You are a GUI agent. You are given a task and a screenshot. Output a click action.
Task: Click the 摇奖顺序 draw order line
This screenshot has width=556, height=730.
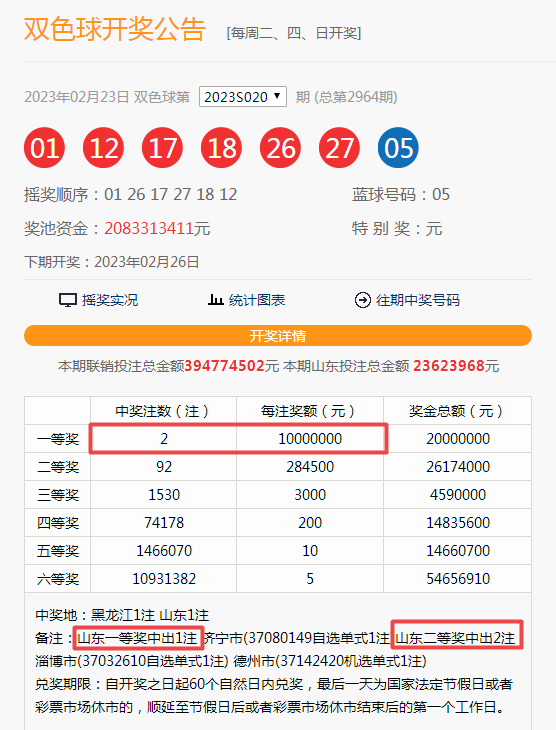pyautogui.click(x=131, y=194)
